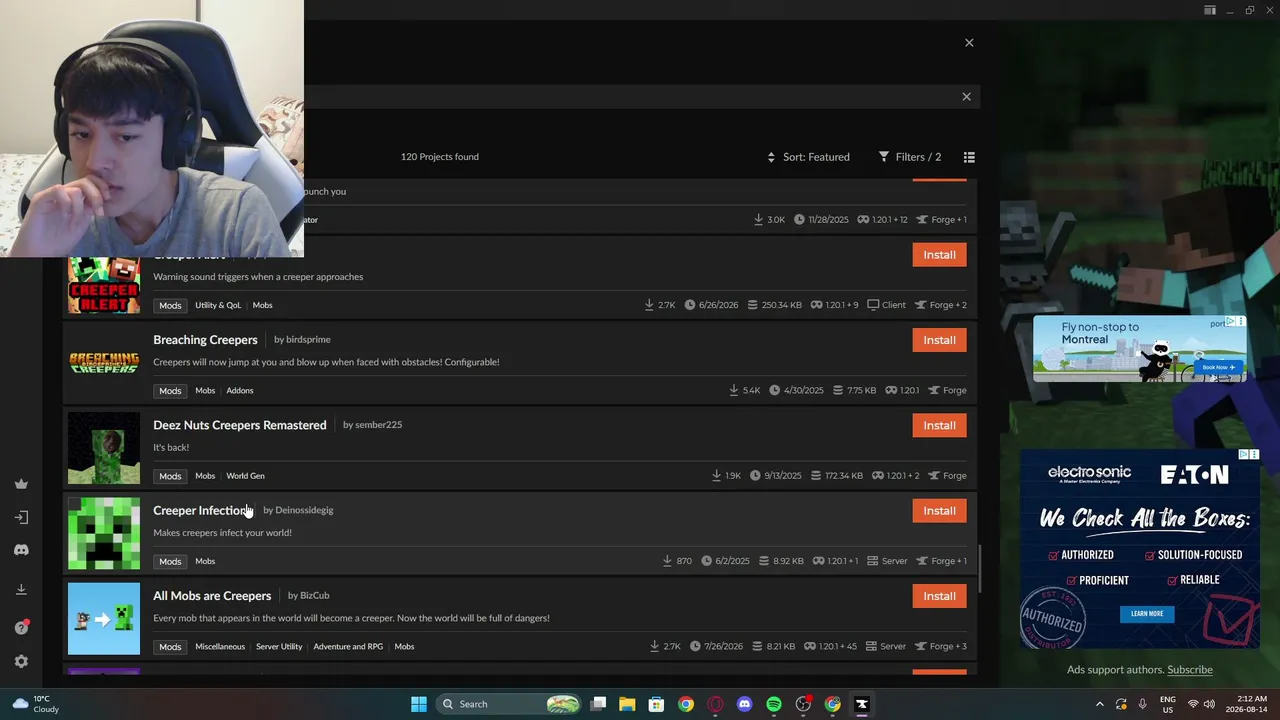View author birdsprime's profile

click(302, 340)
